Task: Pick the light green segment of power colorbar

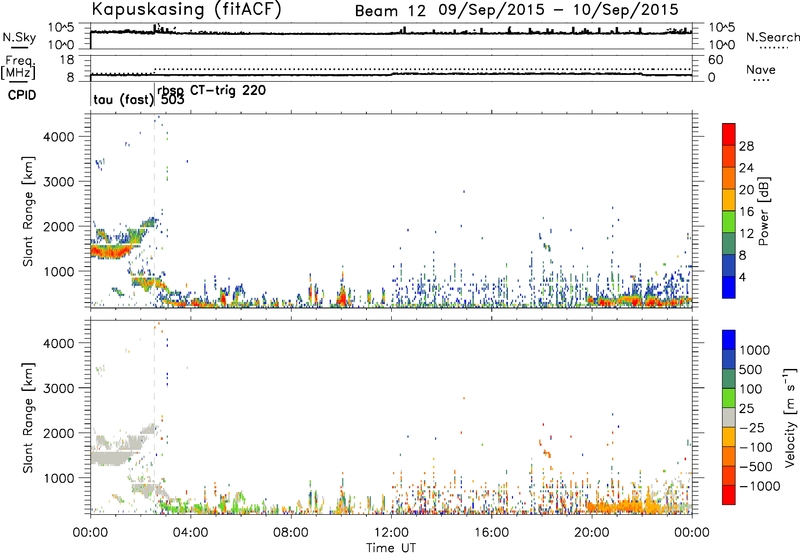Action: tap(729, 221)
